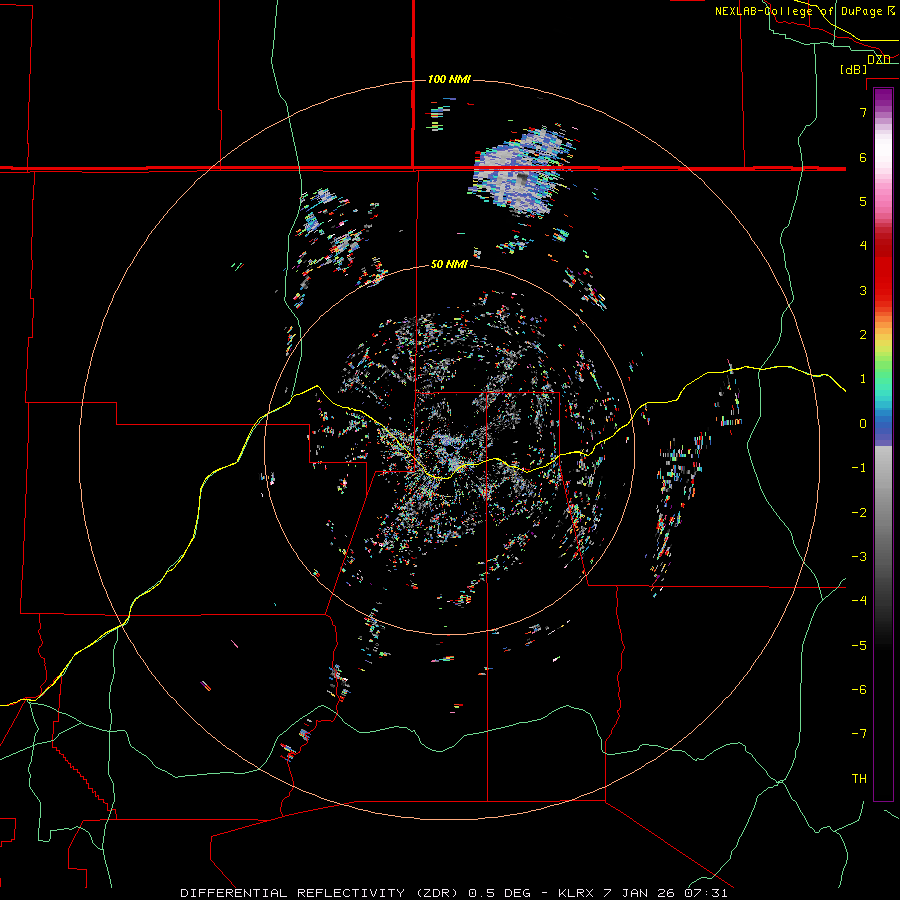The height and width of the screenshot is (900, 900).
Task: Click the 5 value on the ZDR scale
Action: (863, 201)
